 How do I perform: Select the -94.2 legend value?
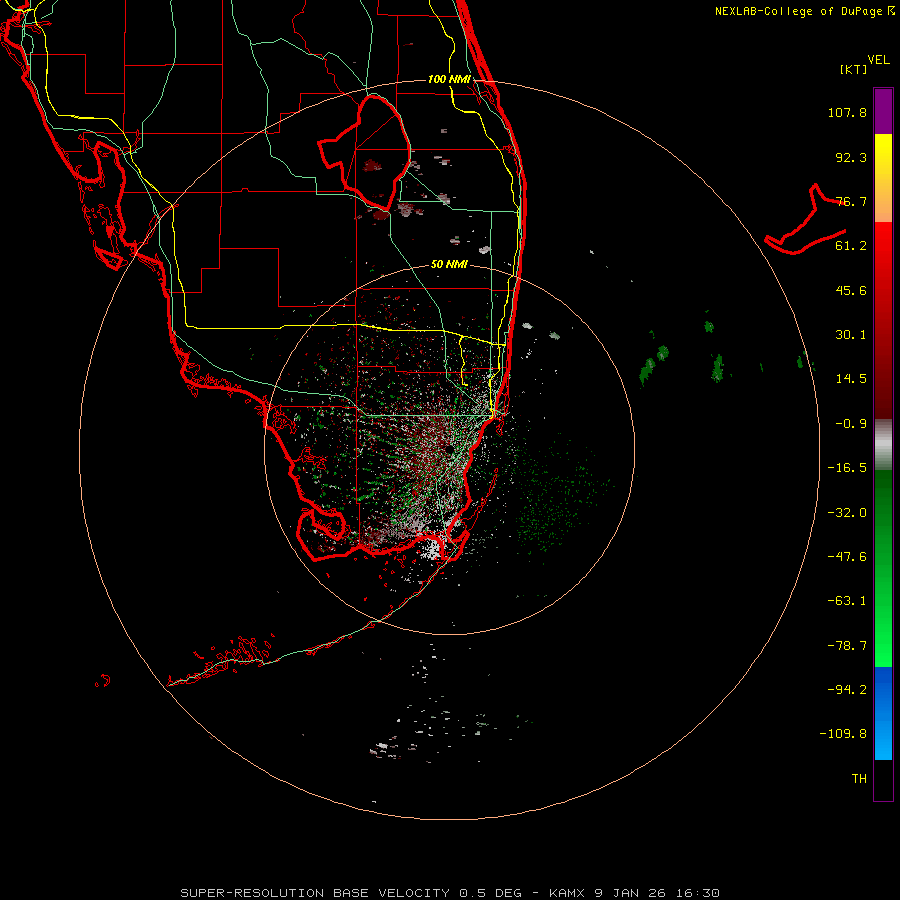847,689
